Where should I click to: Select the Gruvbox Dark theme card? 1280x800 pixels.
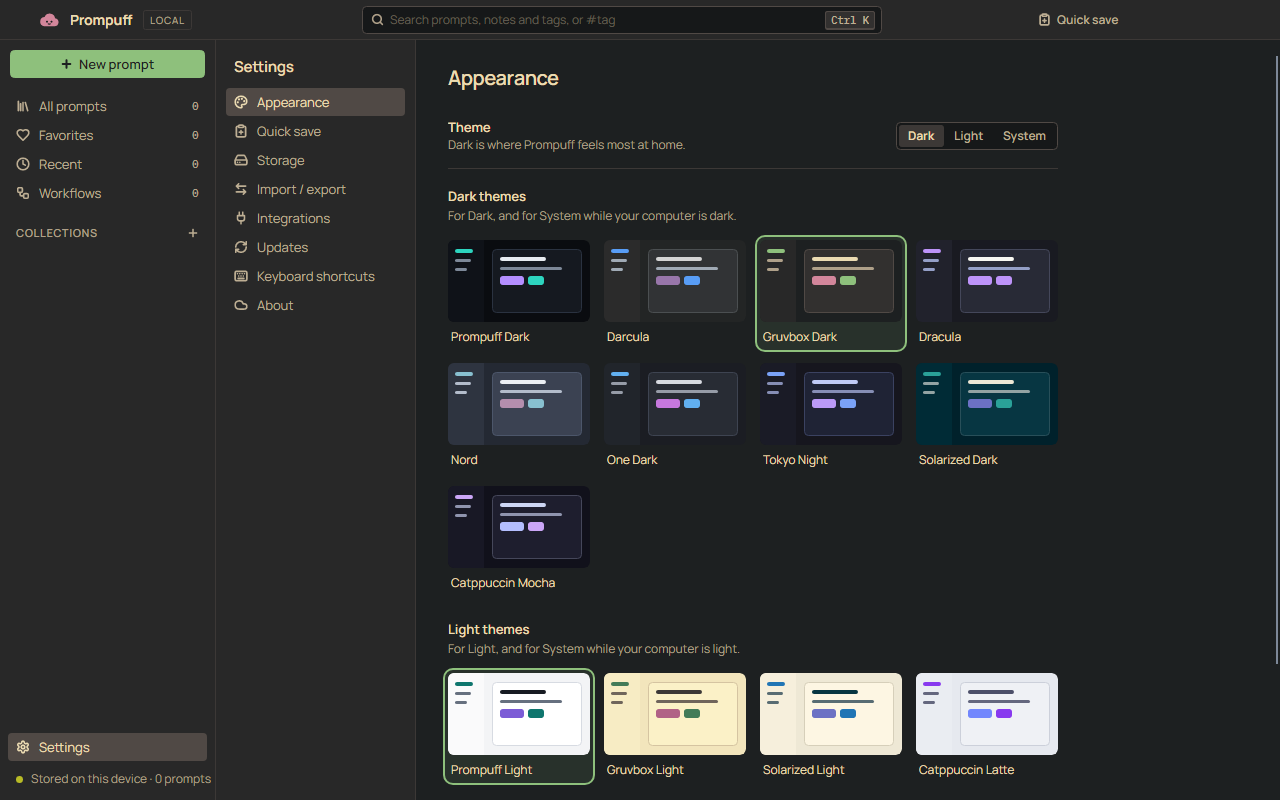(x=831, y=293)
